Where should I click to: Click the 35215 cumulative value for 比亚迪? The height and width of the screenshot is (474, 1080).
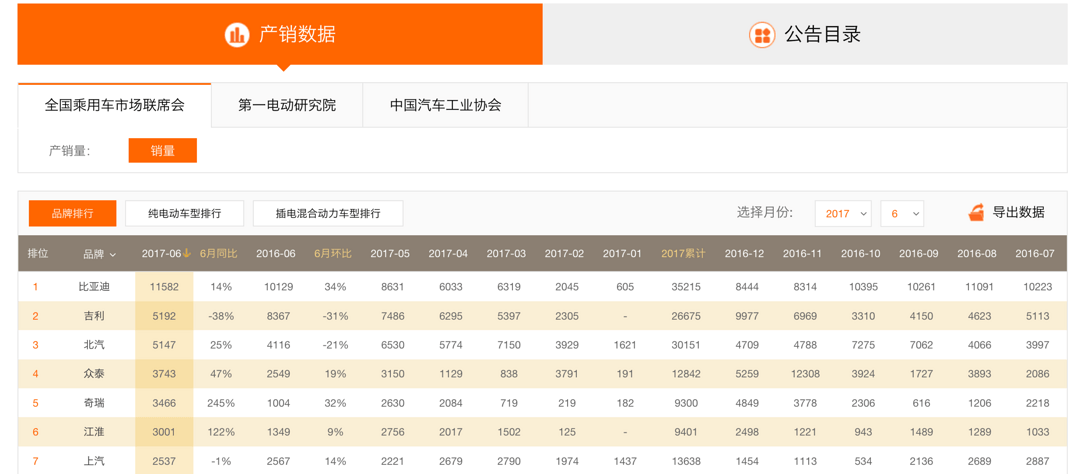(684, 287)
